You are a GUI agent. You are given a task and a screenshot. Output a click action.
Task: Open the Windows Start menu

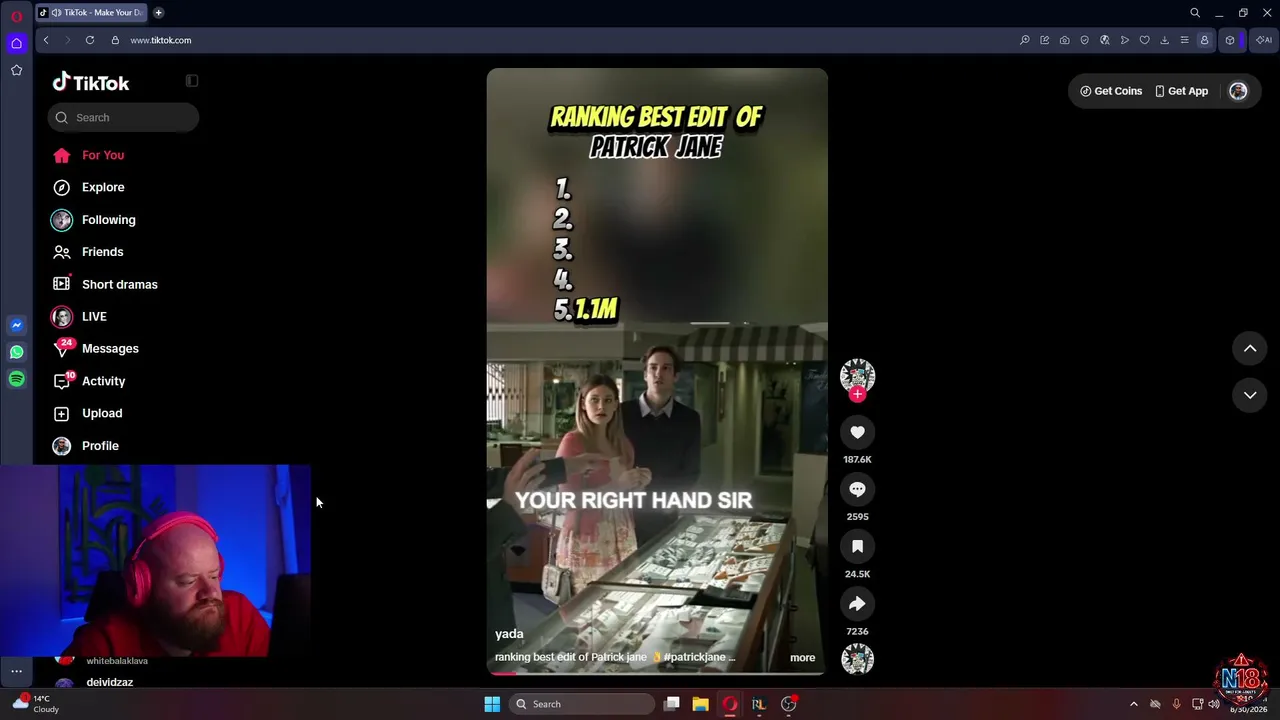(492, 704)
